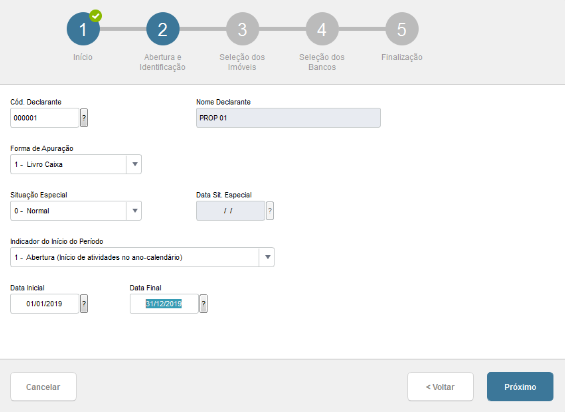The width and height of the screenshot is (565, 412).
Task: Focus the Data Sit. Especial date field
Action: (x=230, y=211)
